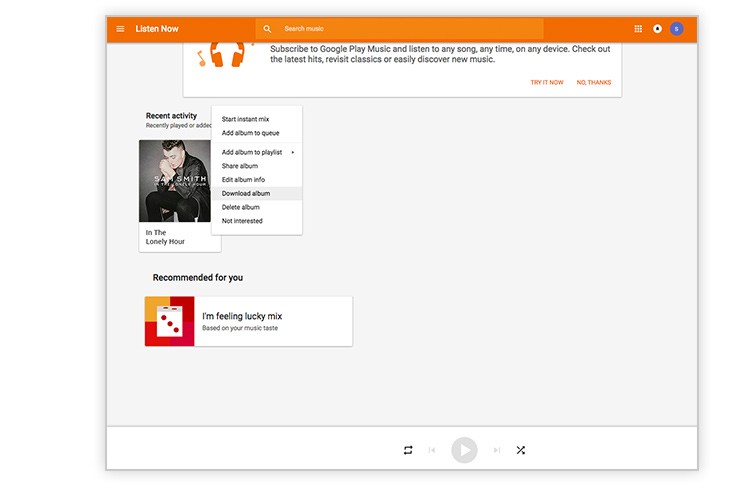750x490 pixels.
Task: Click the search magnifier icon
Action: click(267, 29)
